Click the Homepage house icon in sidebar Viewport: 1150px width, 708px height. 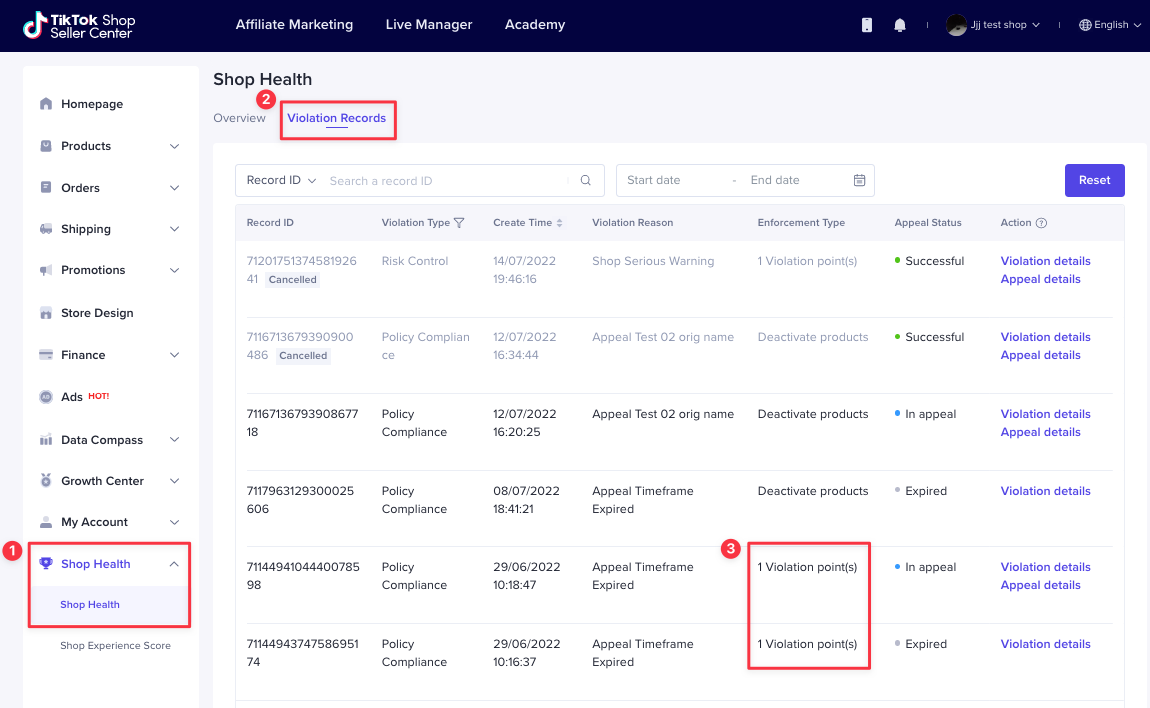click(x=46, y=104)
